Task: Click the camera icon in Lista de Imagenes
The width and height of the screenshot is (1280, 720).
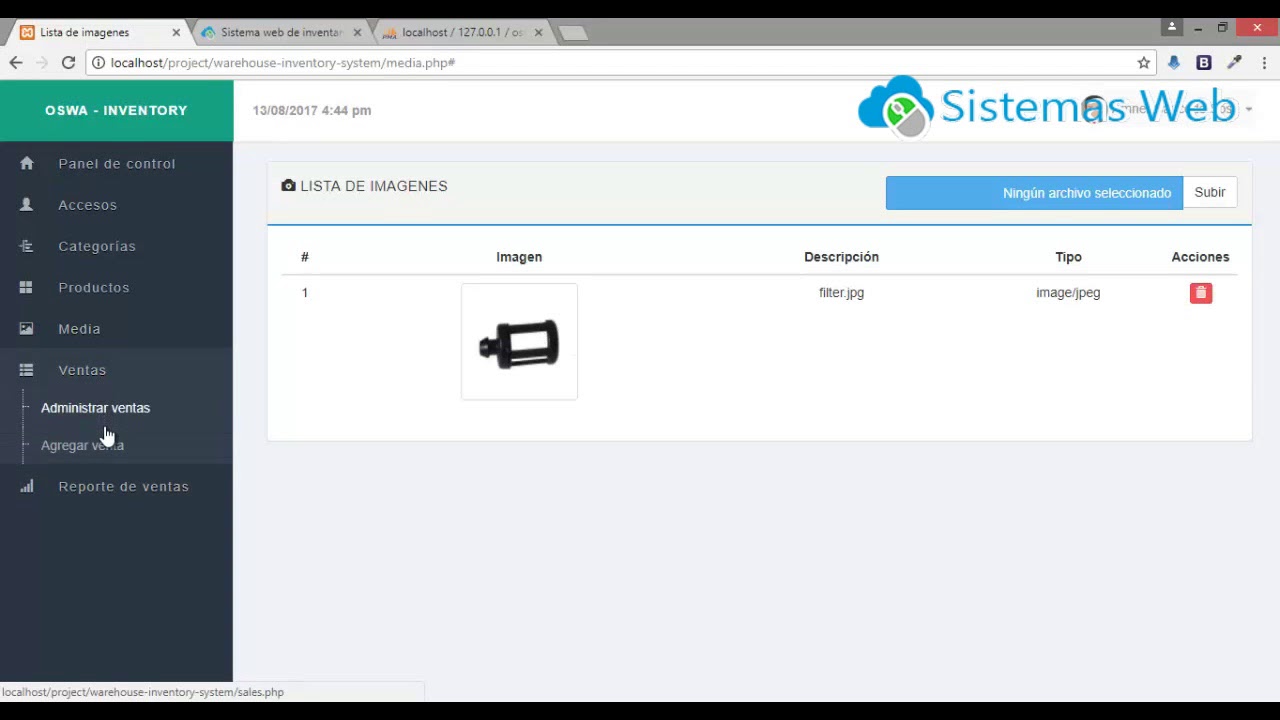Action: 288,185
